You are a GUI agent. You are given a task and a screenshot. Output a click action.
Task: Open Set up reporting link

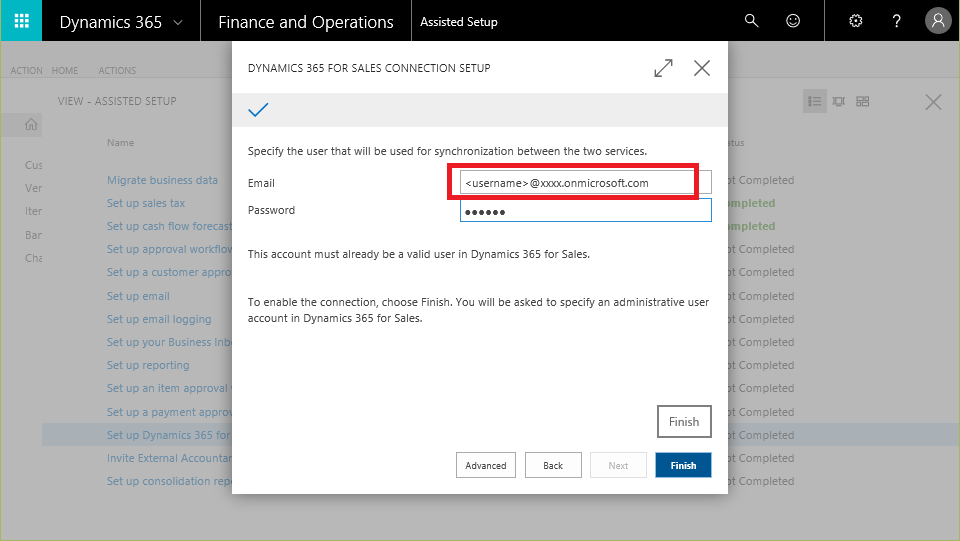coord(148,365)
